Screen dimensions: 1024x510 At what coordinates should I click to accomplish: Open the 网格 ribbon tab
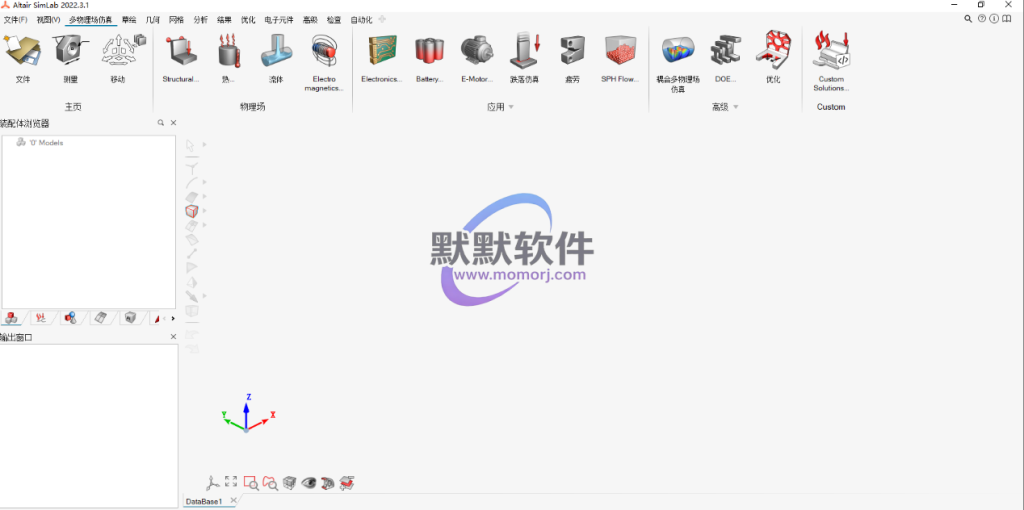tap(176, 20)
